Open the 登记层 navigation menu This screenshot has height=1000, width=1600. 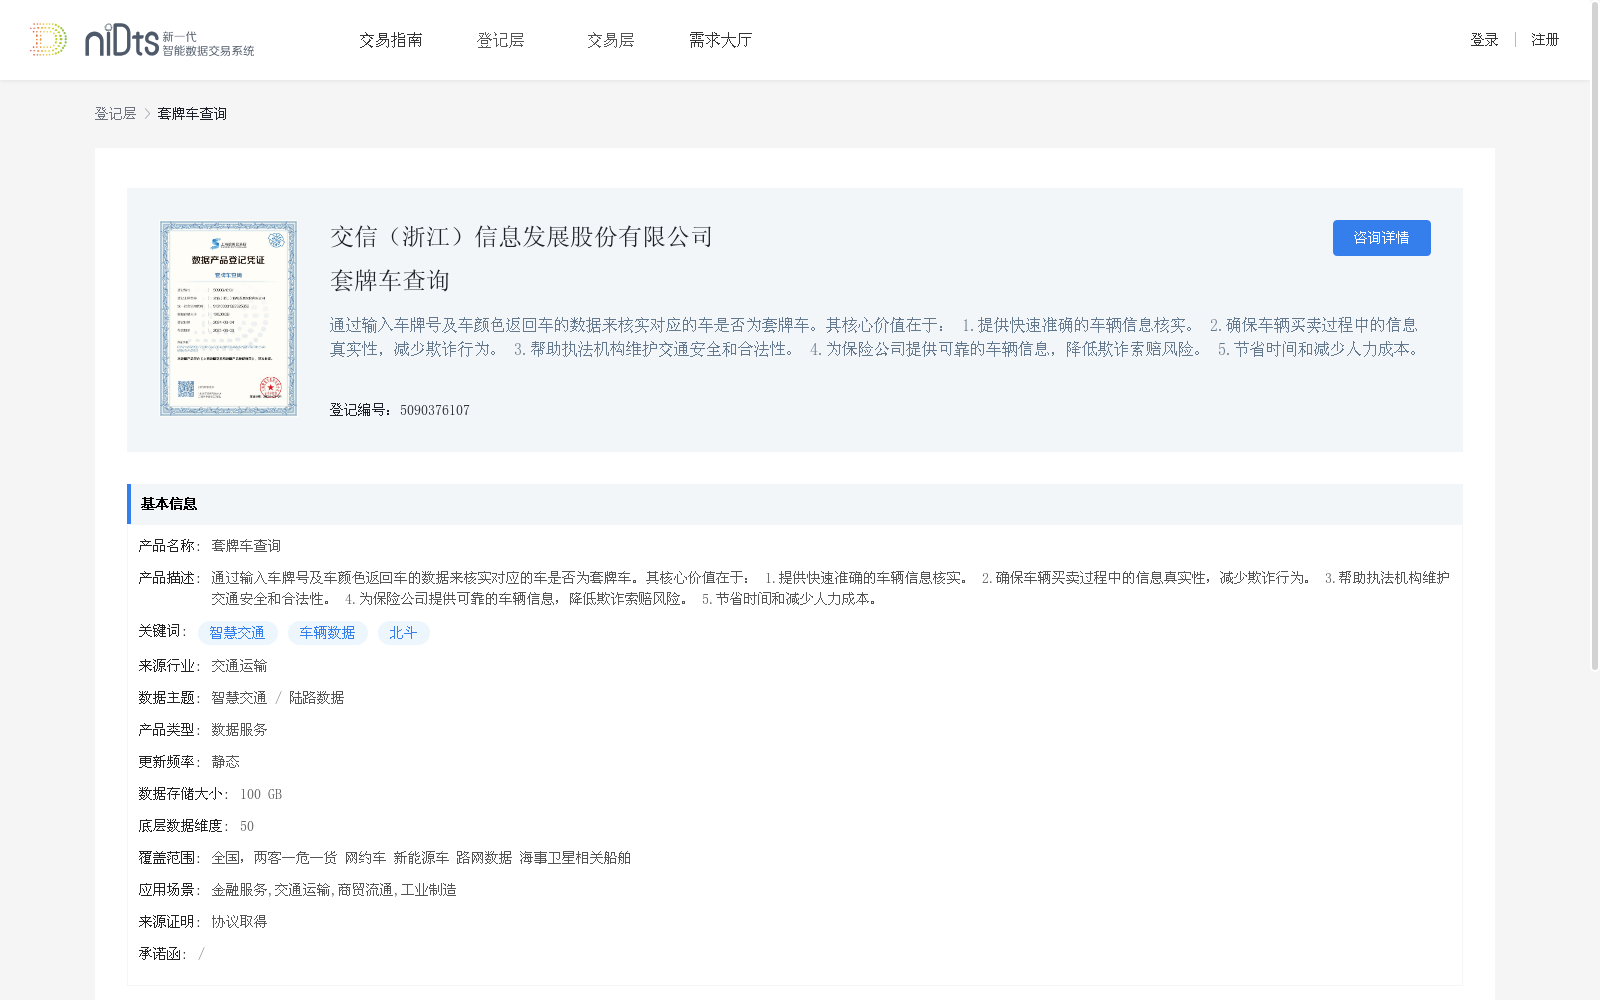point(501,40)
